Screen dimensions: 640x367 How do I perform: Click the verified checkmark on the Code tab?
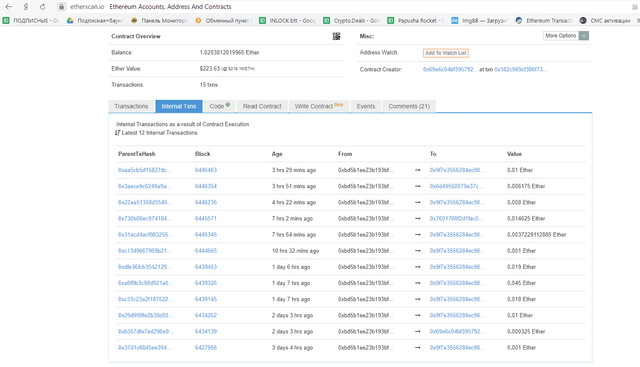coord(228,105)
